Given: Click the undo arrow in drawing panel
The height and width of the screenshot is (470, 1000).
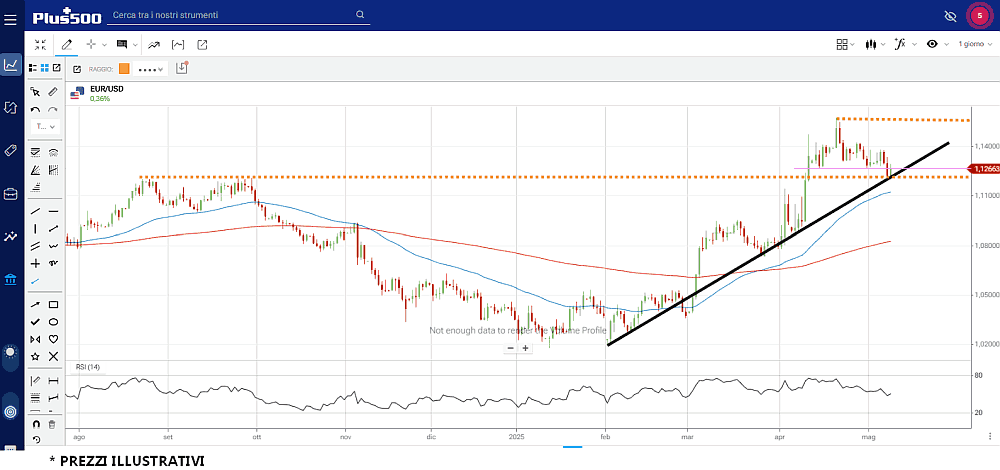Looking at the screenshot, I should point(36,110).
